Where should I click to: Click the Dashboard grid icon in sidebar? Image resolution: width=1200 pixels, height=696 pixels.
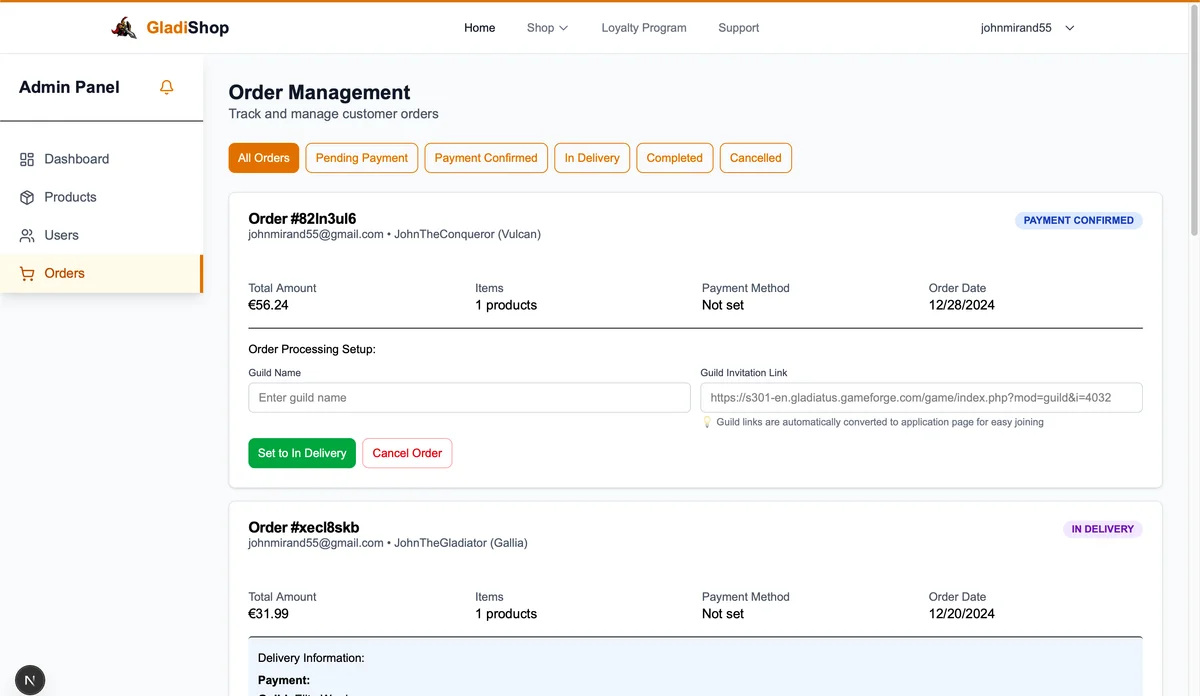click(27, 159)
